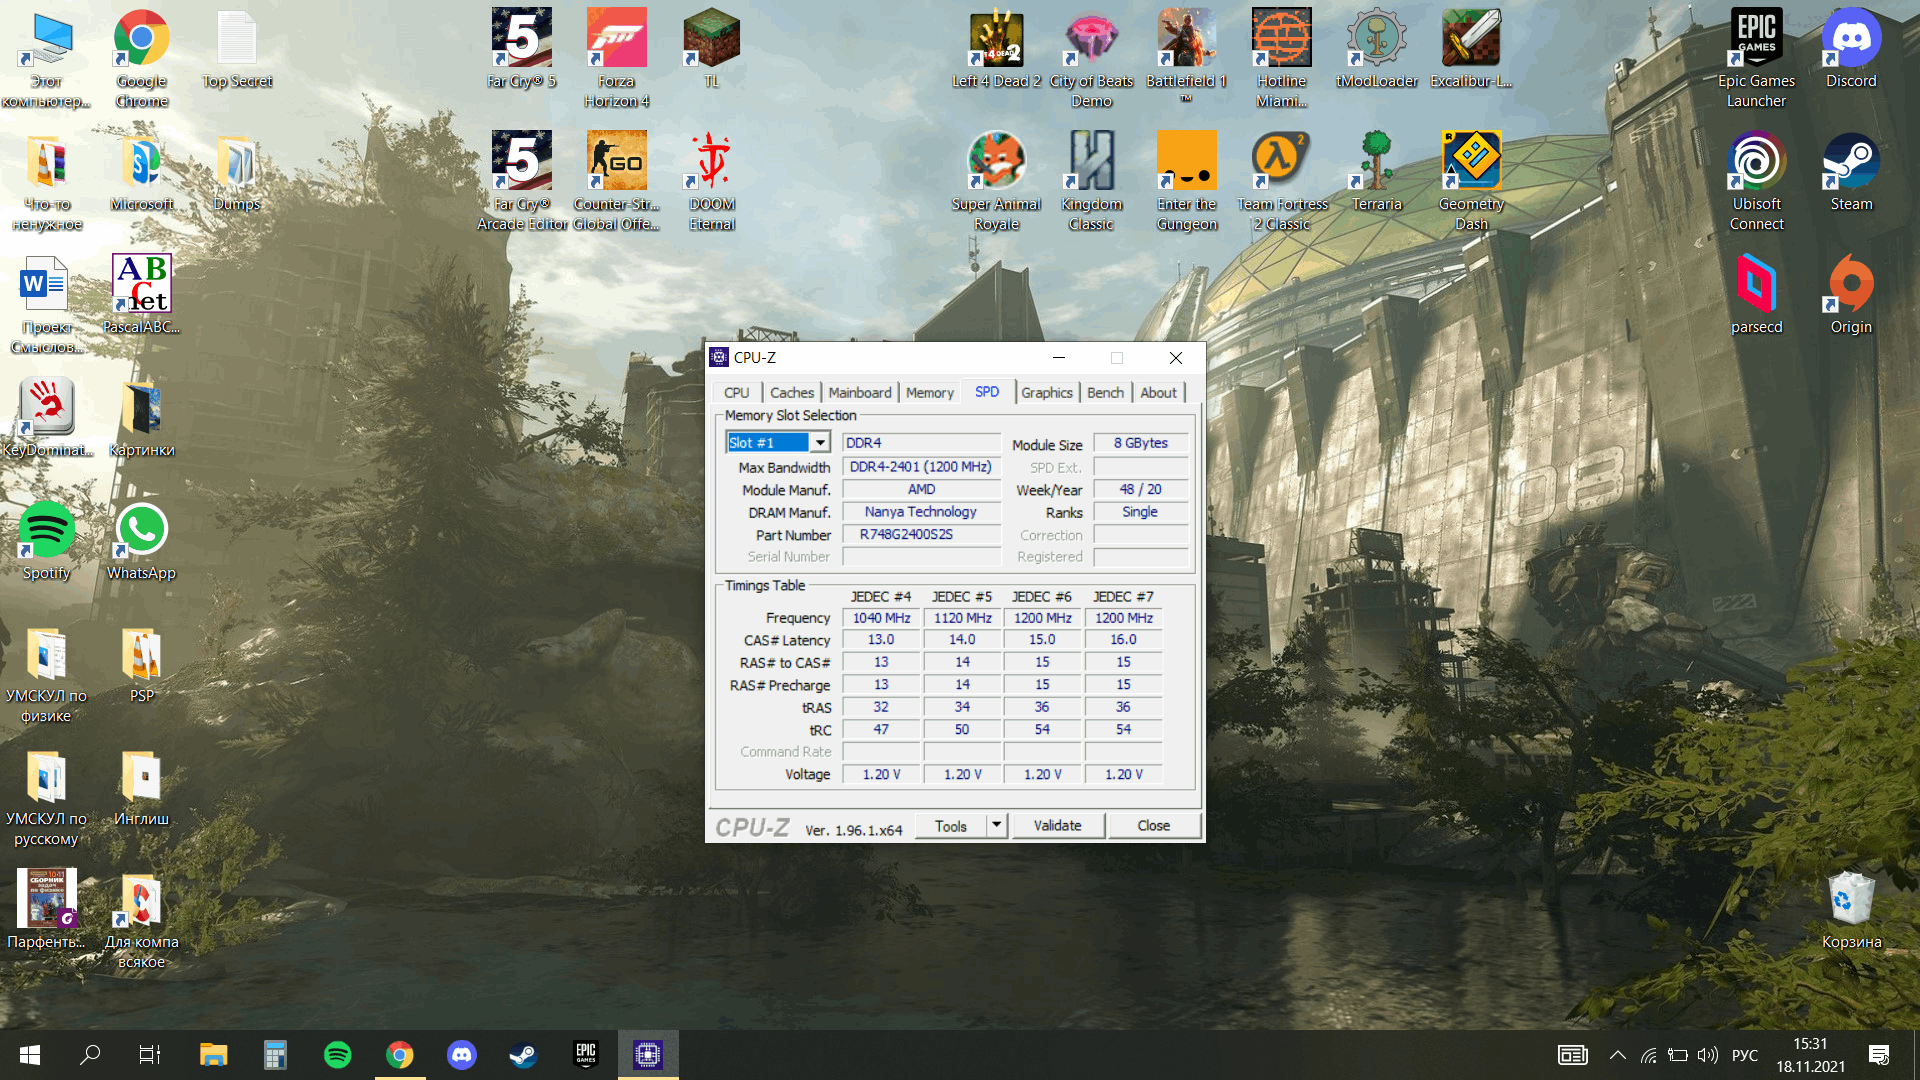The height and width of the screenshot is (1080, 1920).
Task: Launch Team Fortress 2 Classic icon
Action: click(1281, 181)
